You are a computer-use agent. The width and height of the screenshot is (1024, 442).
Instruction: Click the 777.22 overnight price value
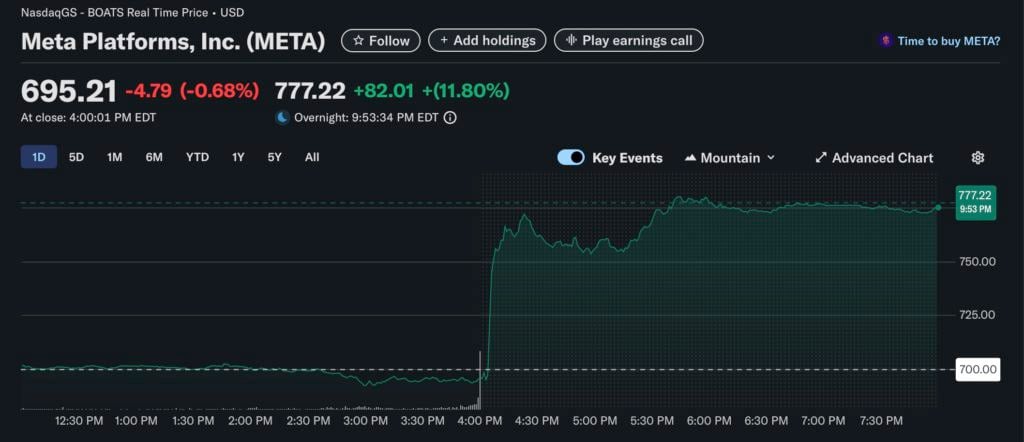point(310,91)
